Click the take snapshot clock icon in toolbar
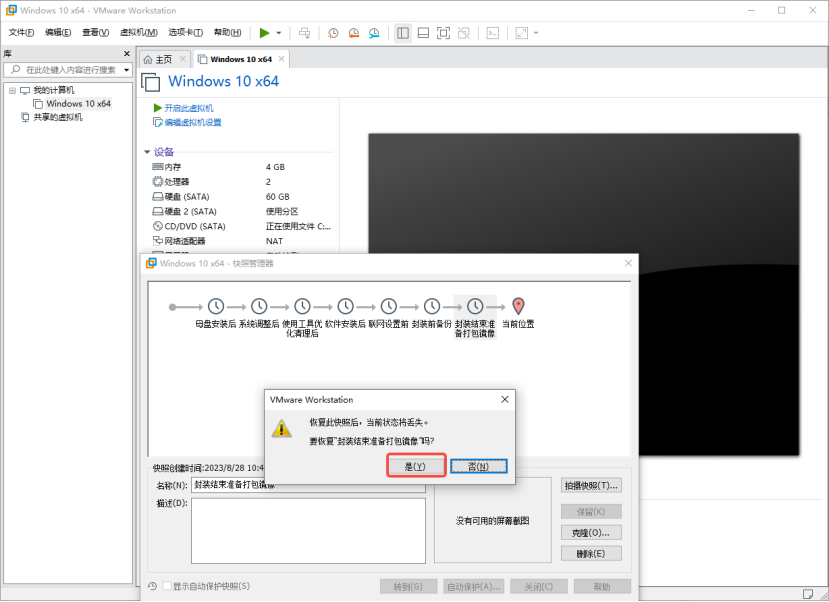The height and width of the screenshot is (602, 829). point(333,33)
